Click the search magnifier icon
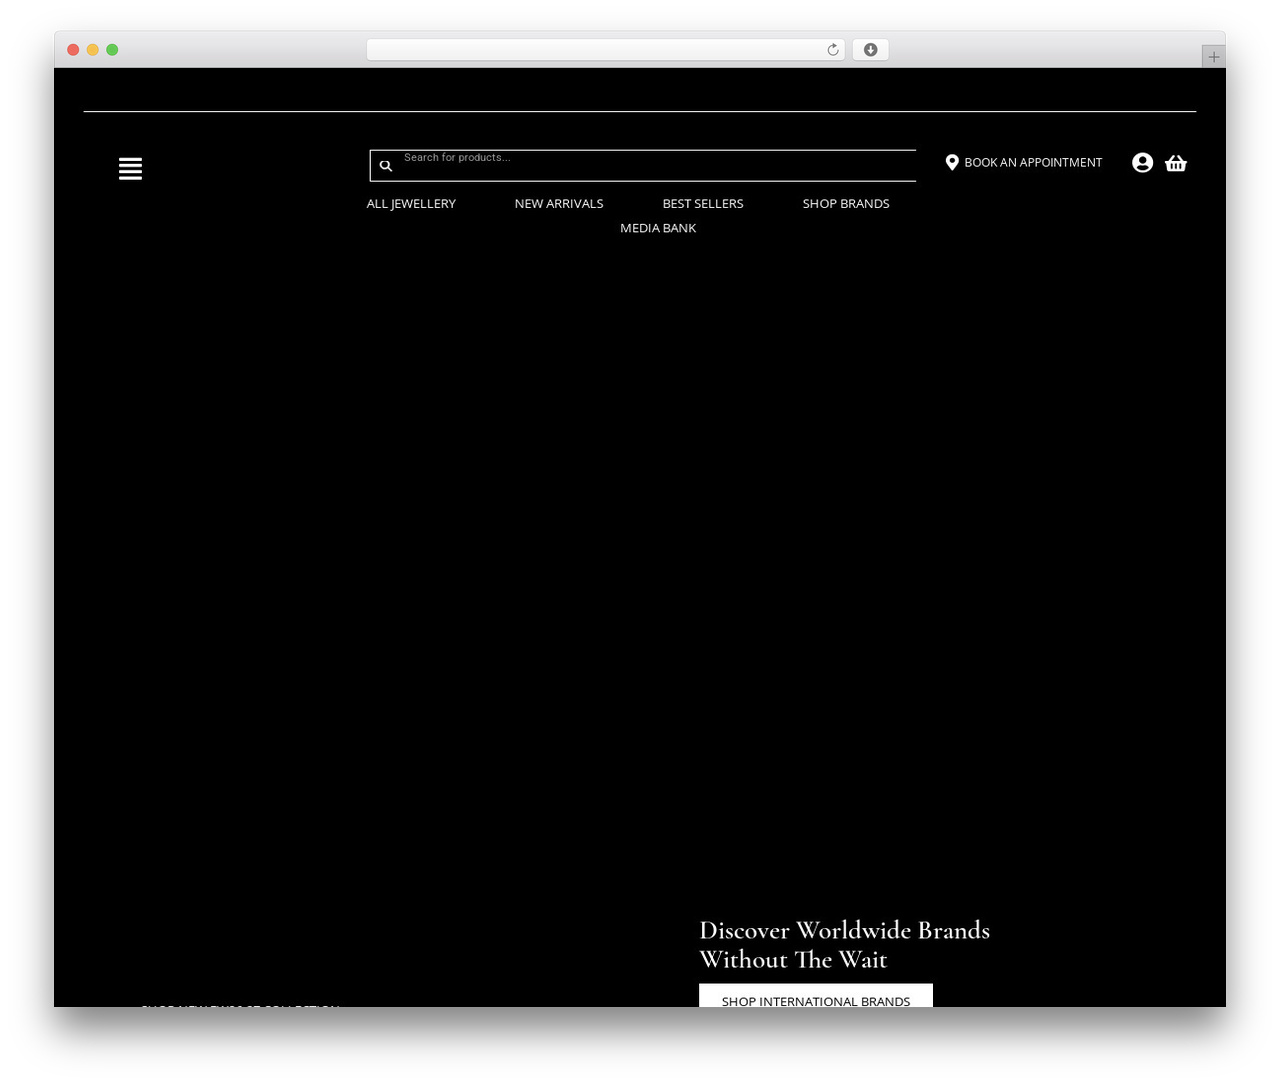1280x1084 pixels. pyautogui.click(x=386, y=166)
